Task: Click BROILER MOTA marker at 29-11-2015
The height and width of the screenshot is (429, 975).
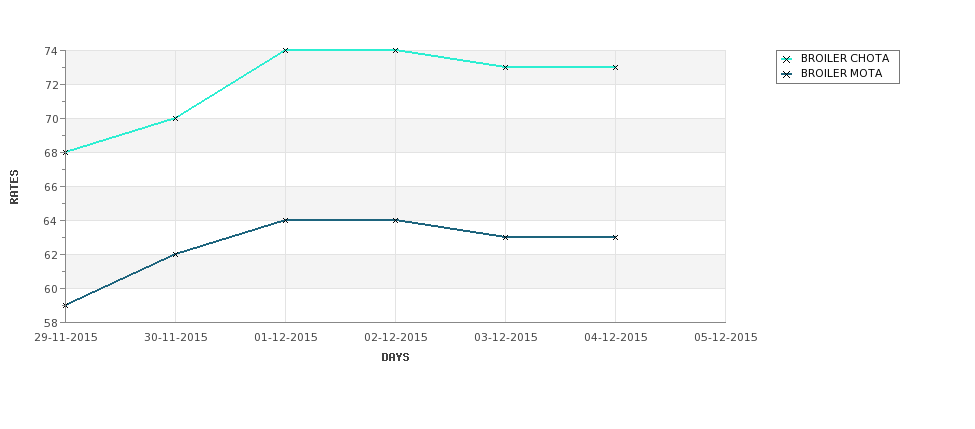Action: coord(65,305)
